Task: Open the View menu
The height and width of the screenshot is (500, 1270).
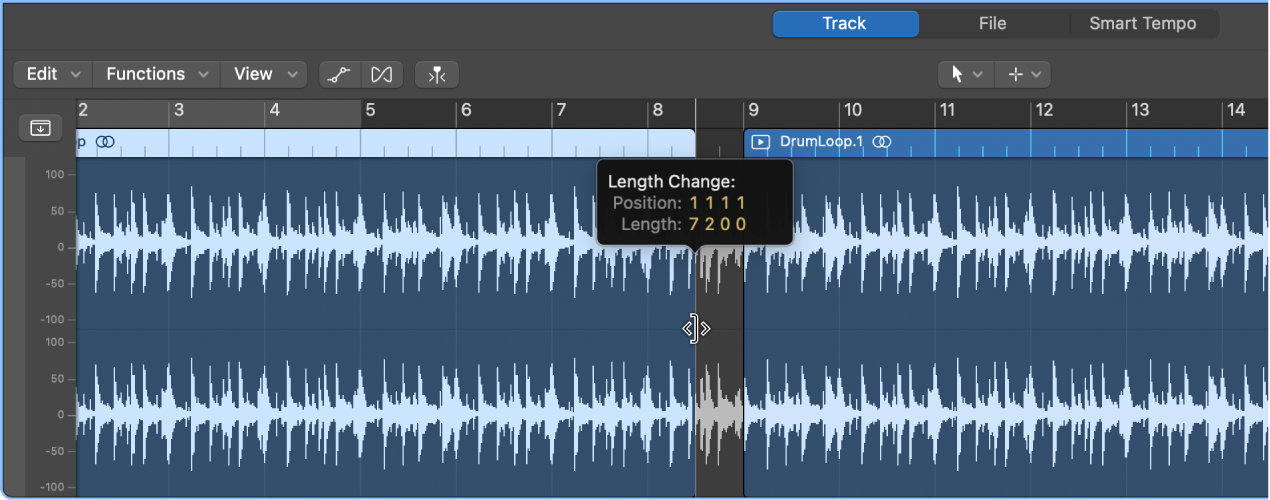Action: tap(264, 74)
